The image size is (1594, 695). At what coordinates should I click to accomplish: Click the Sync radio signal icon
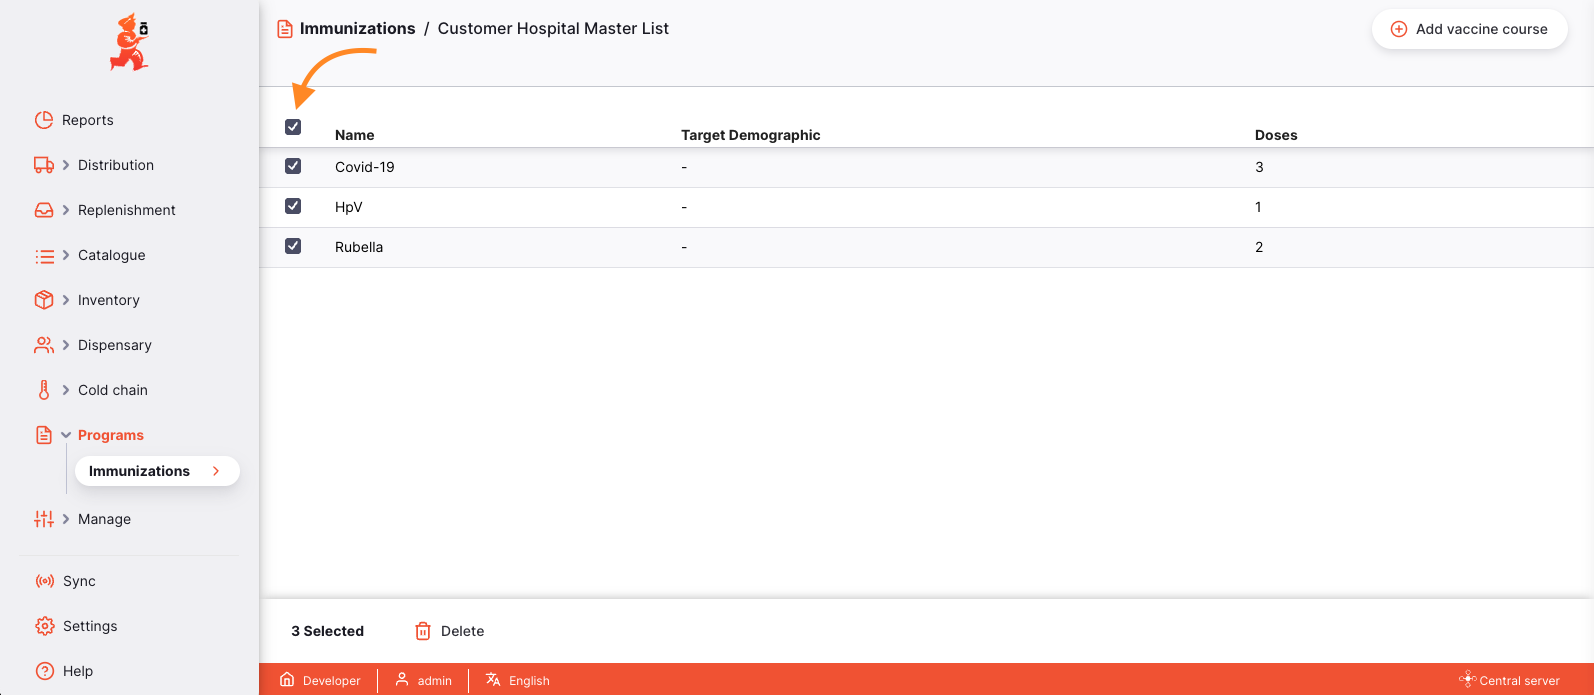pyautogui.click(x=45, y=581)
